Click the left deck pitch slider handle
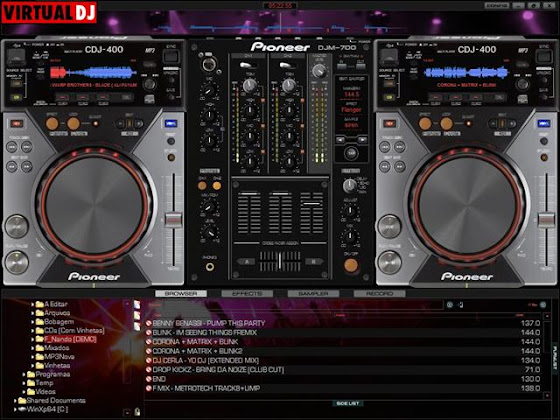The width and height of the screenshot is (560, 420). pyautogui.click(x=174, y=220)
